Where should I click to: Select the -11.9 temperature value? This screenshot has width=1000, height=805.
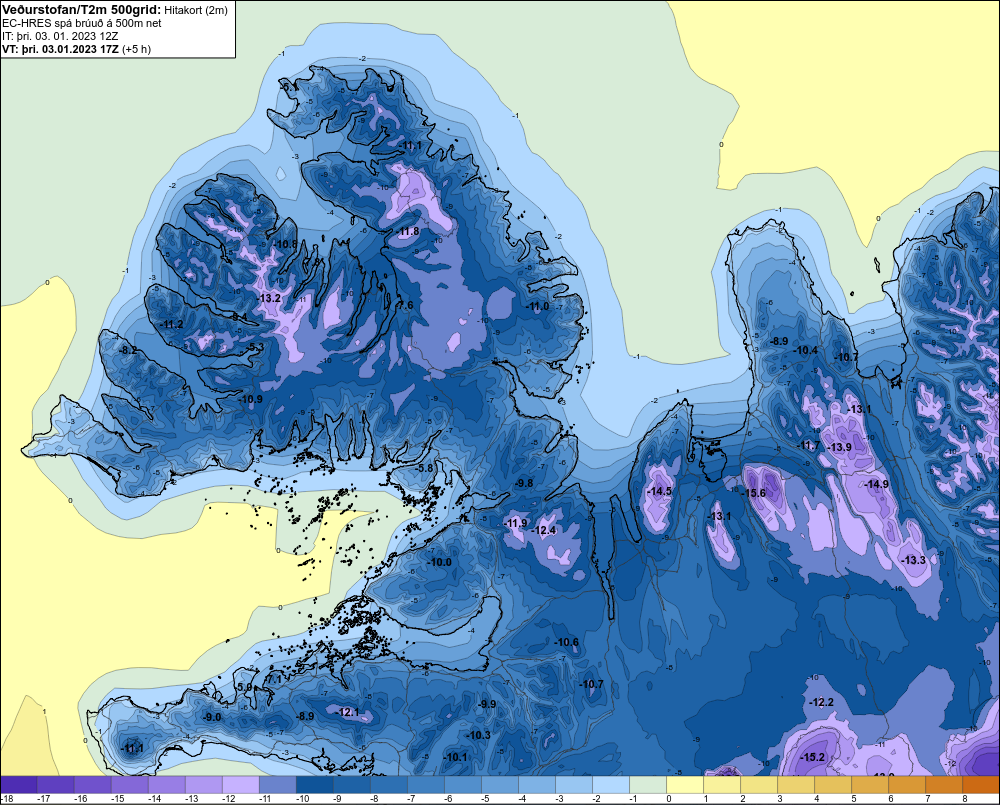coord(515,523)
